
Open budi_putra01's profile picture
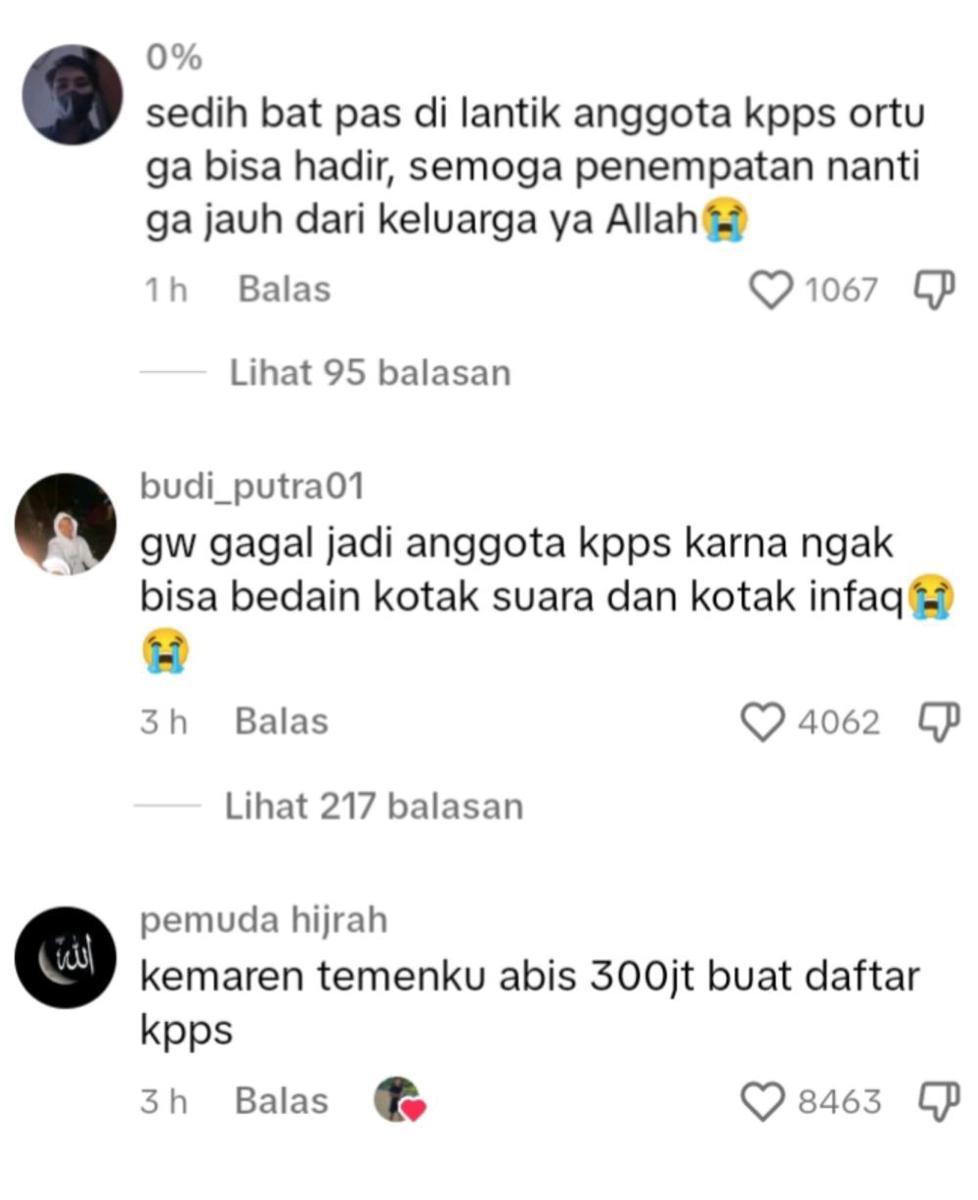point(67,525)
